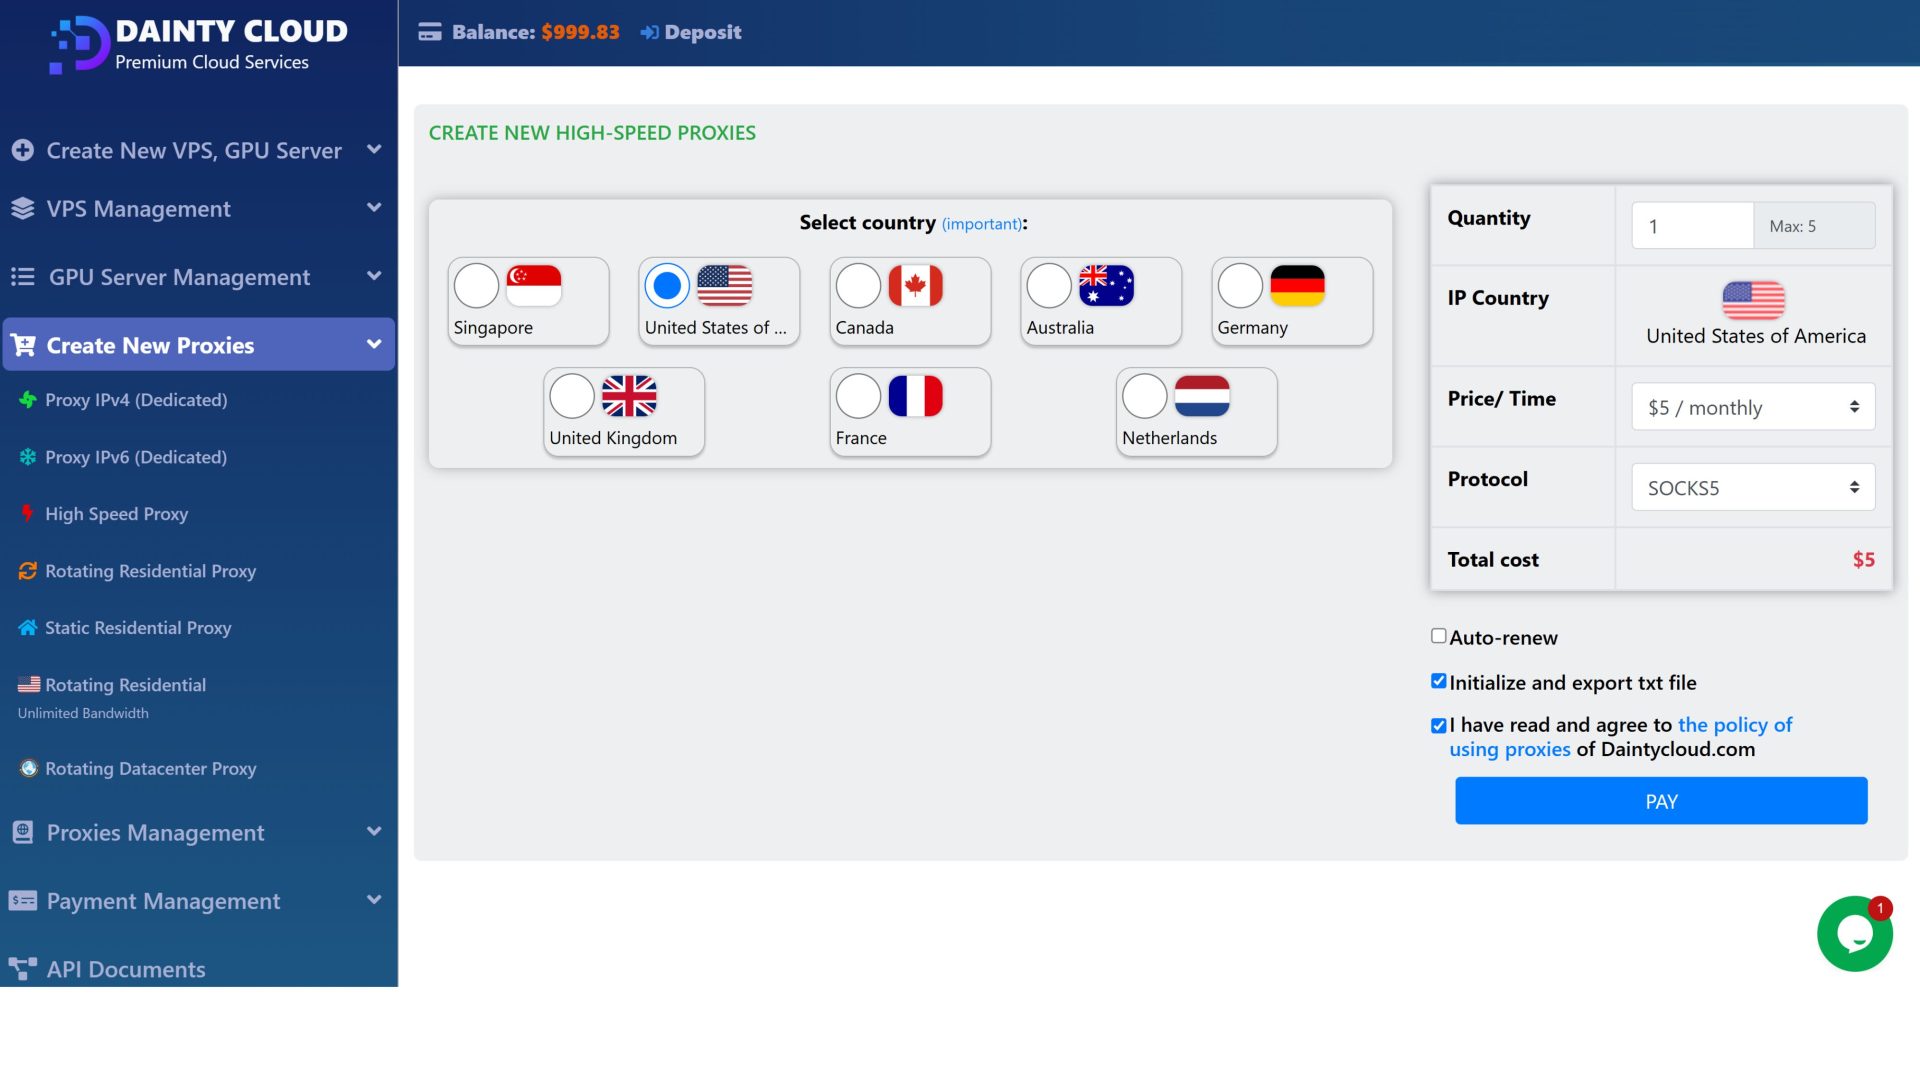The height and width of the screenshot is (1080, 1920).
Task: Enable the Auto-renew checkbox
Action: pos(1439,636)
